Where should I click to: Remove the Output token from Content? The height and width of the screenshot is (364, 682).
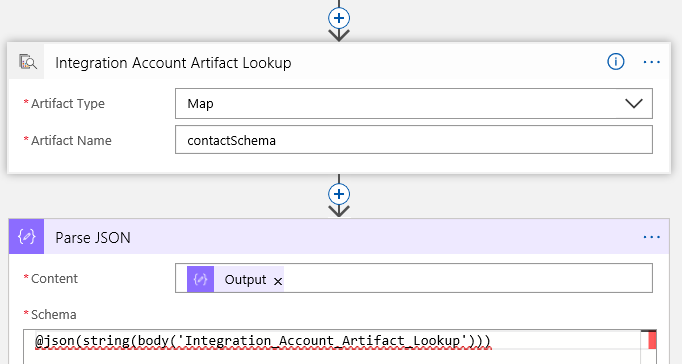click(x=278, y=281)
